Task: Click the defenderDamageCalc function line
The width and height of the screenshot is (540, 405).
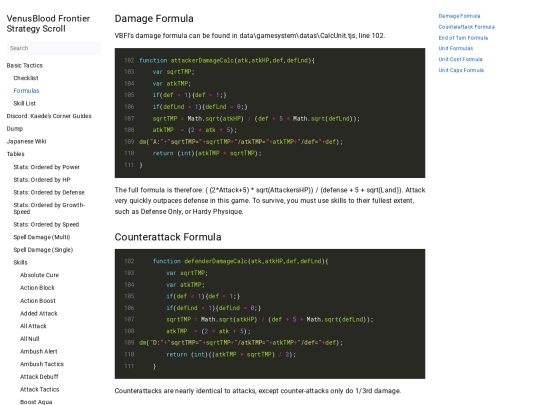Action: pos(240,261)
